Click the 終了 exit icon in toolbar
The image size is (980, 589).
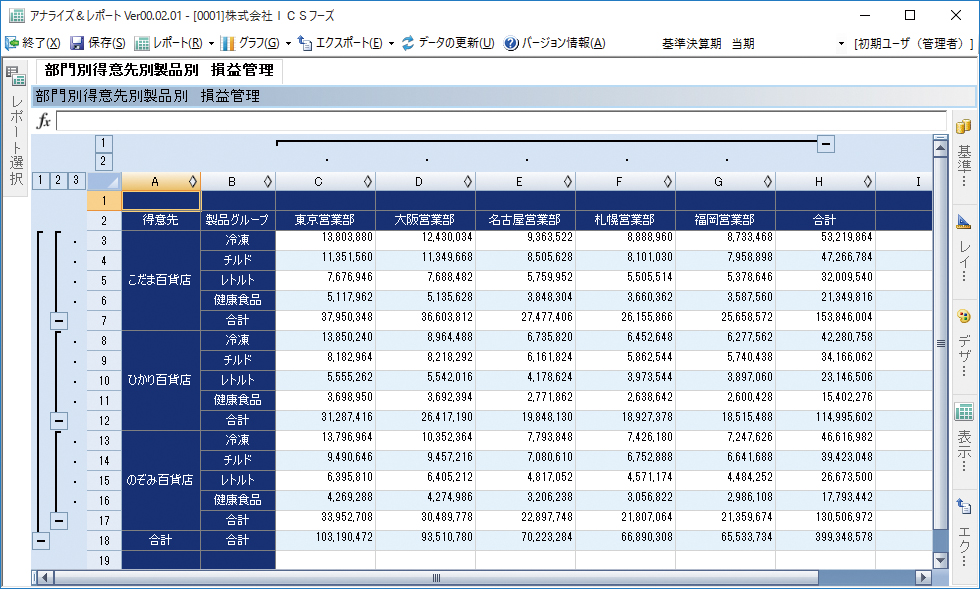pos(12,43)
